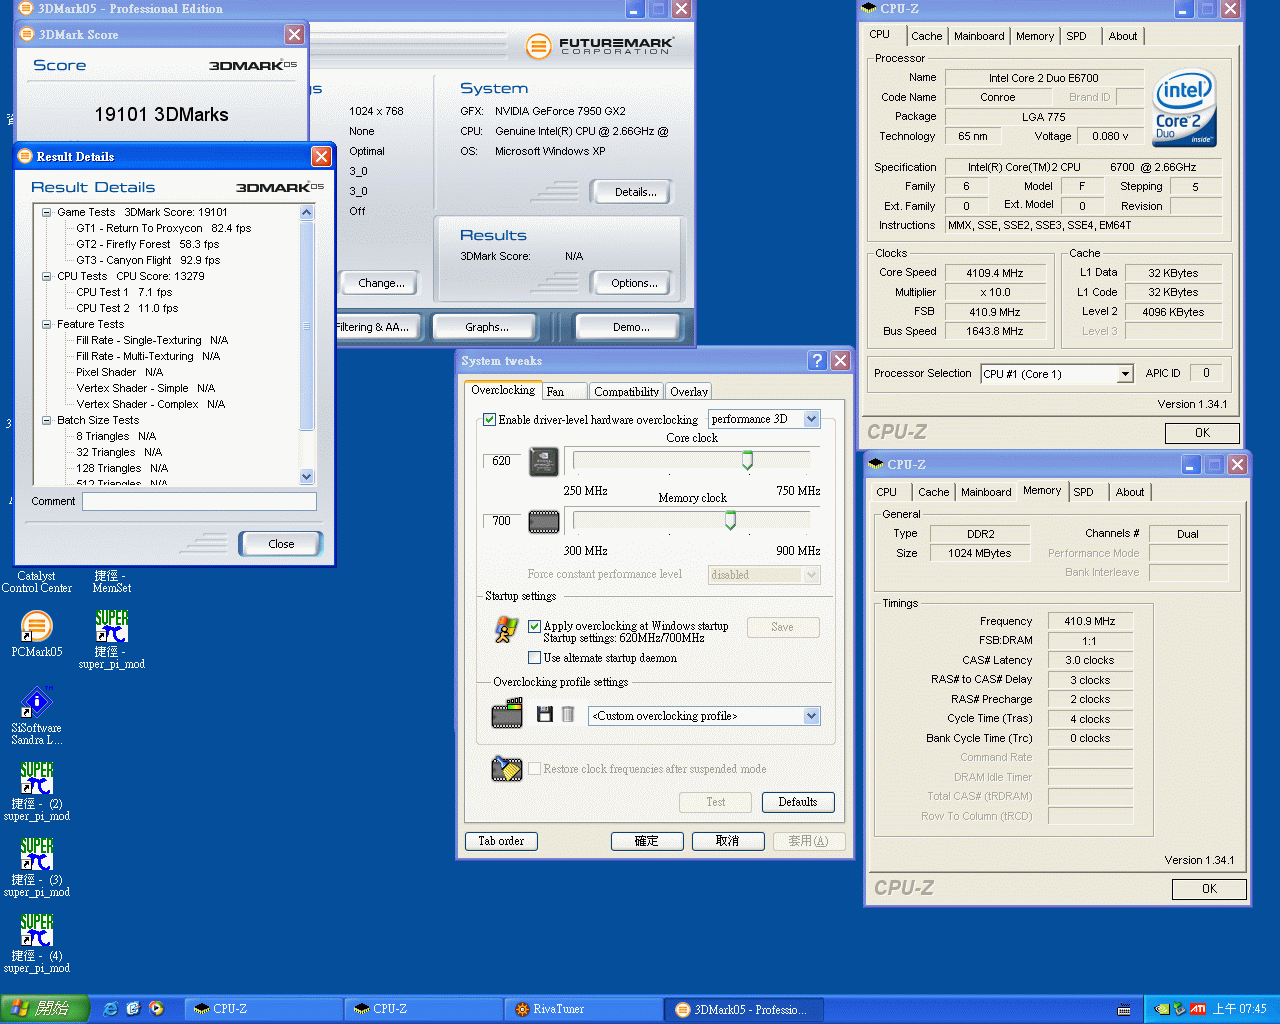Close the Result Details dialog with Close button

[x=281, y=544]
